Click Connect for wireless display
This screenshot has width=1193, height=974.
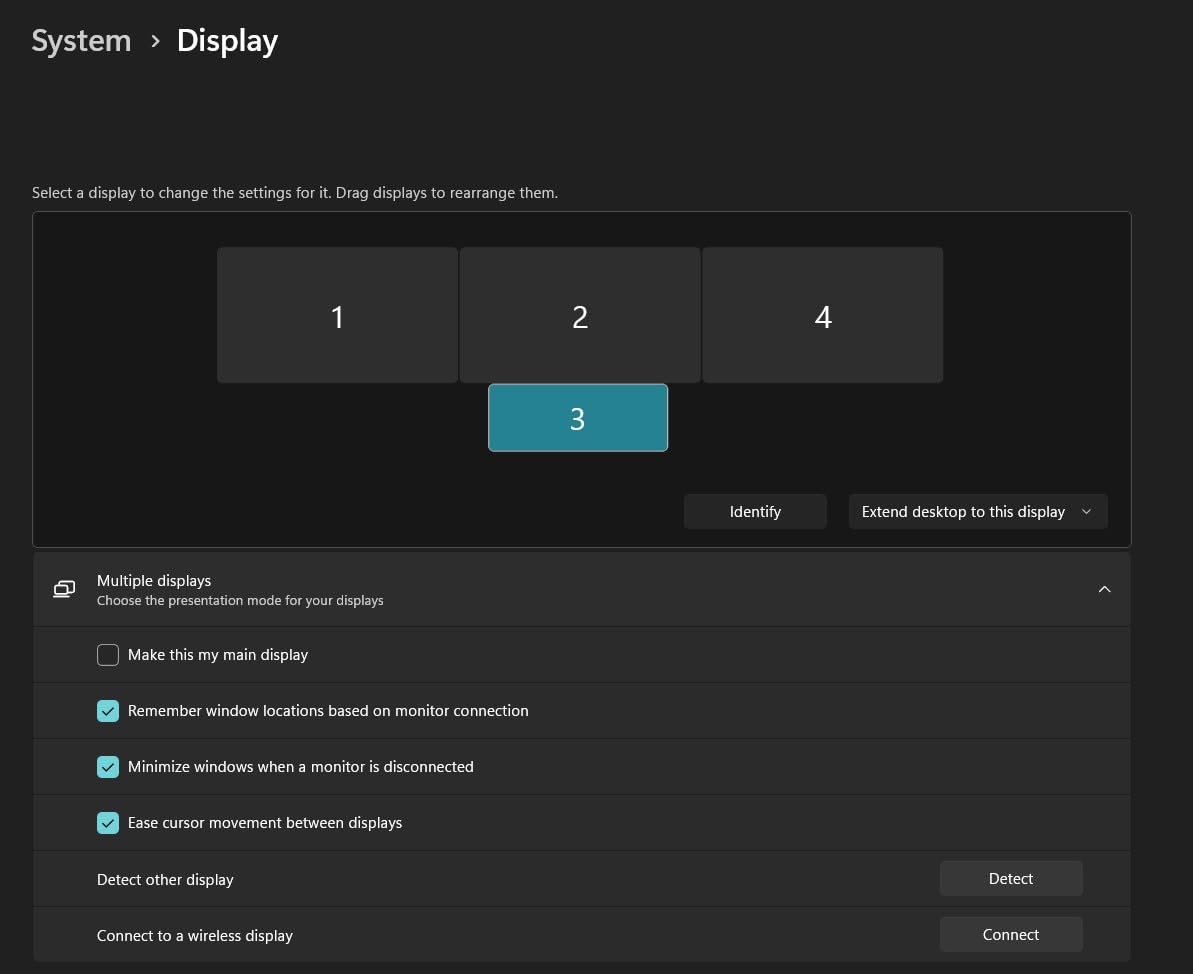[x=1010, y=934]
